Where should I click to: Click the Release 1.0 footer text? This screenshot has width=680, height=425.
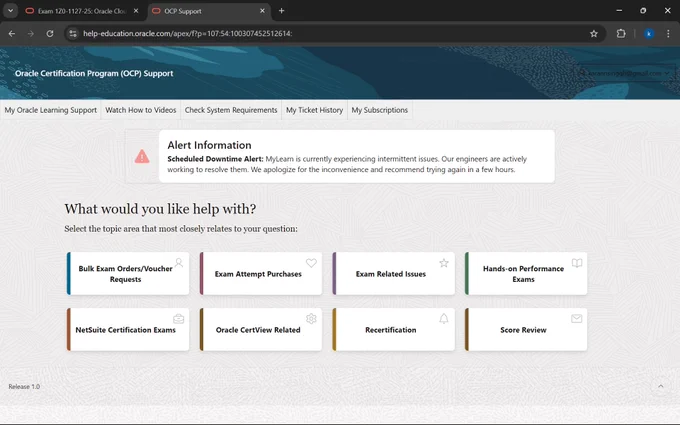tap(24, 386)
